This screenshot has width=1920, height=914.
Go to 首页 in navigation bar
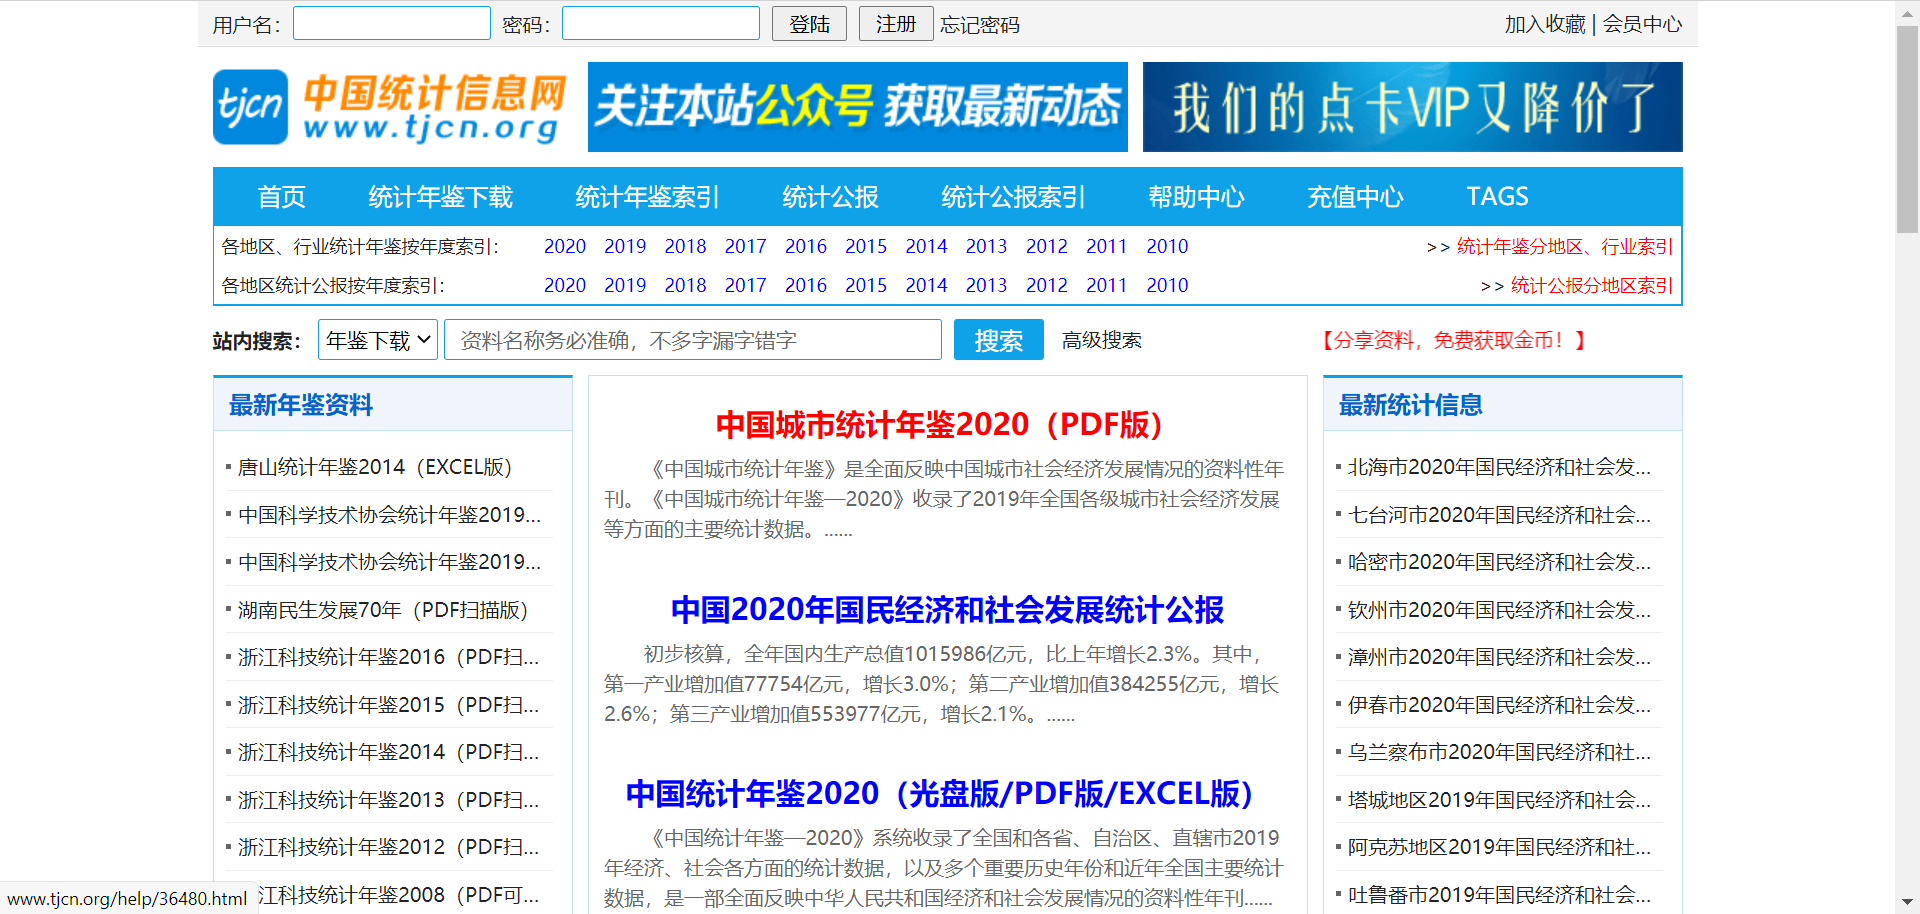(x=282, y=197)
